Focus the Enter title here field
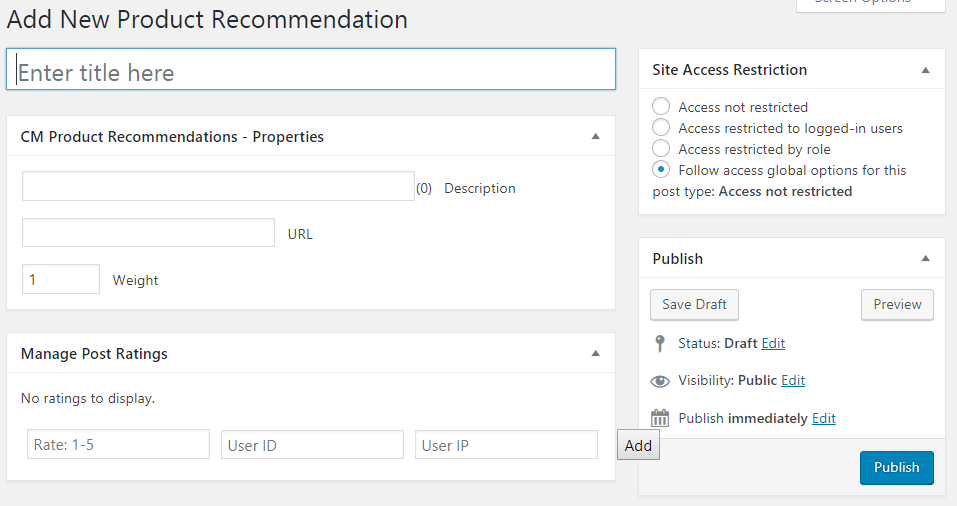957x506 pixels. (311, 72)
